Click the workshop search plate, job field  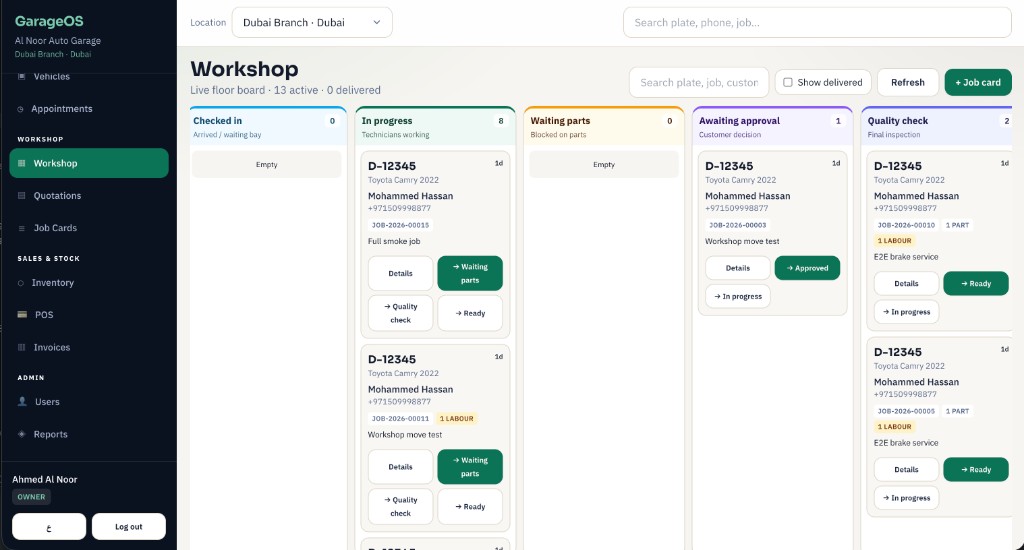click(699, 82)
